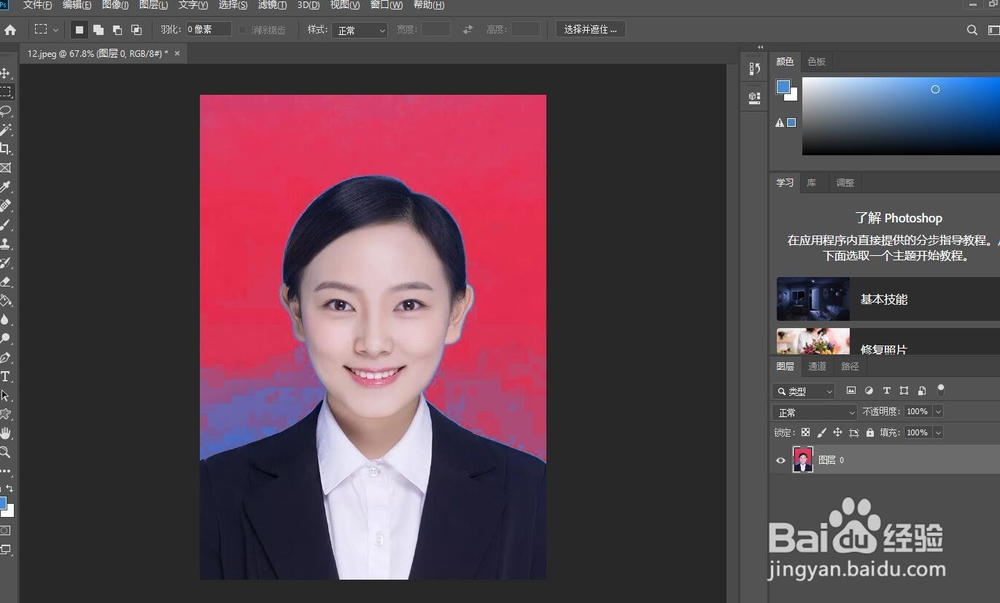
Task: Click the search icon at top right
Action: (972, 30)
